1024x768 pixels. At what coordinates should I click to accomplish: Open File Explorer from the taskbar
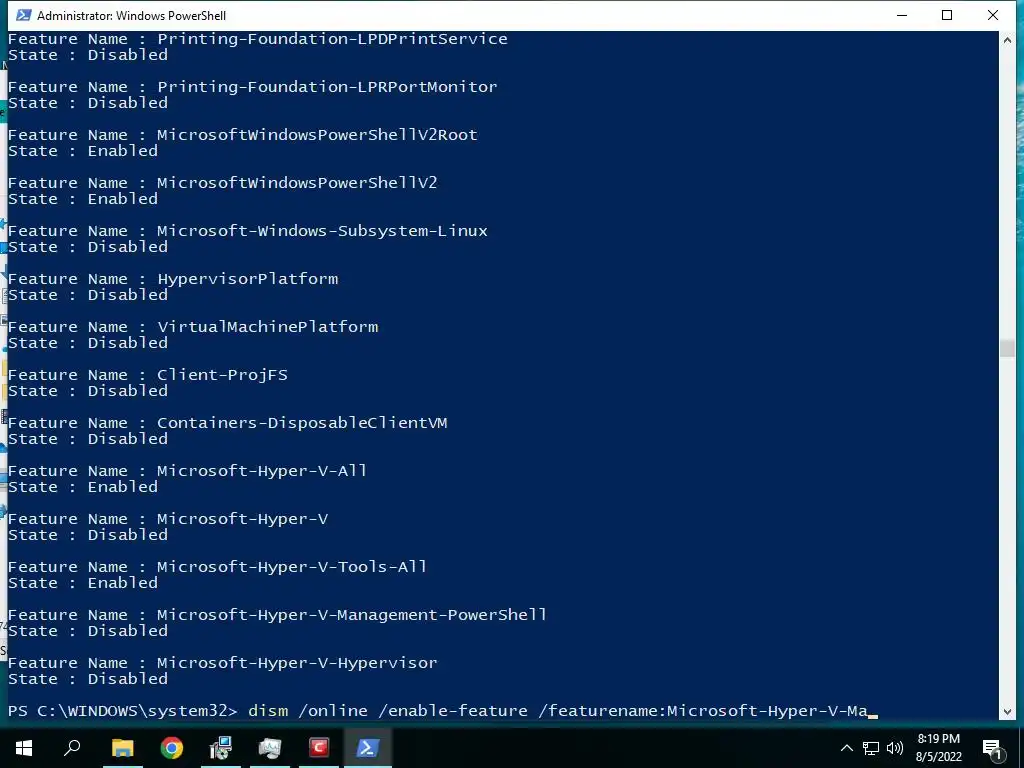(x=122, y=748)
